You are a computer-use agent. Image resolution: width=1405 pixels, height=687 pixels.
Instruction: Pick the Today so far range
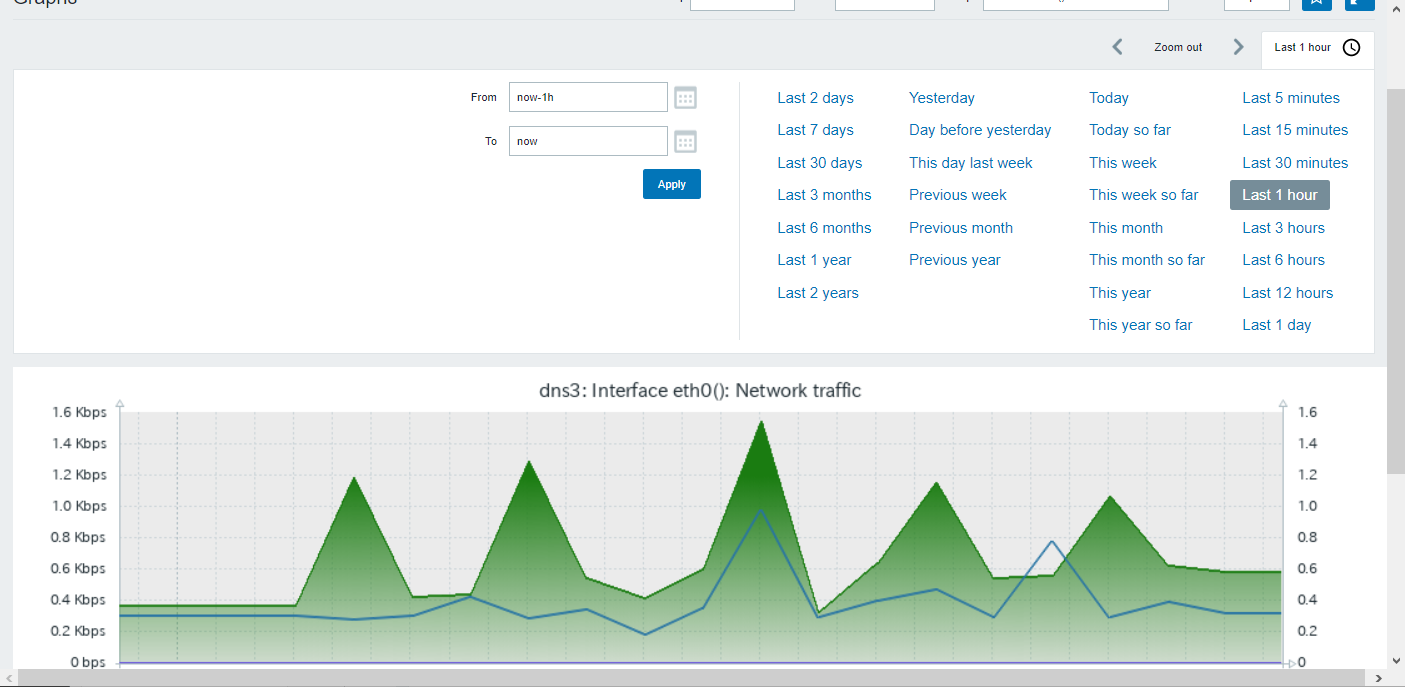tap(1129, 130)
